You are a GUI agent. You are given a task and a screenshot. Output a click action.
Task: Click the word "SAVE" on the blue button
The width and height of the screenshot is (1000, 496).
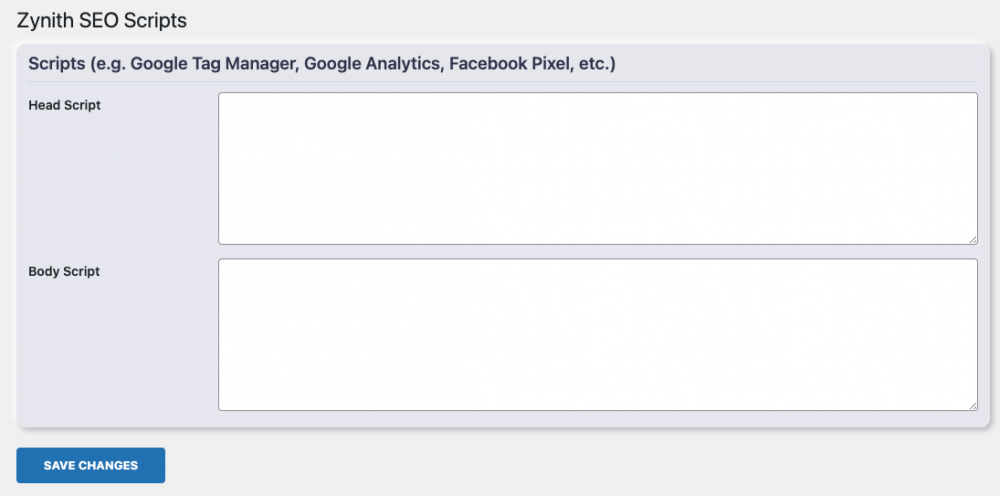(60, 465)
